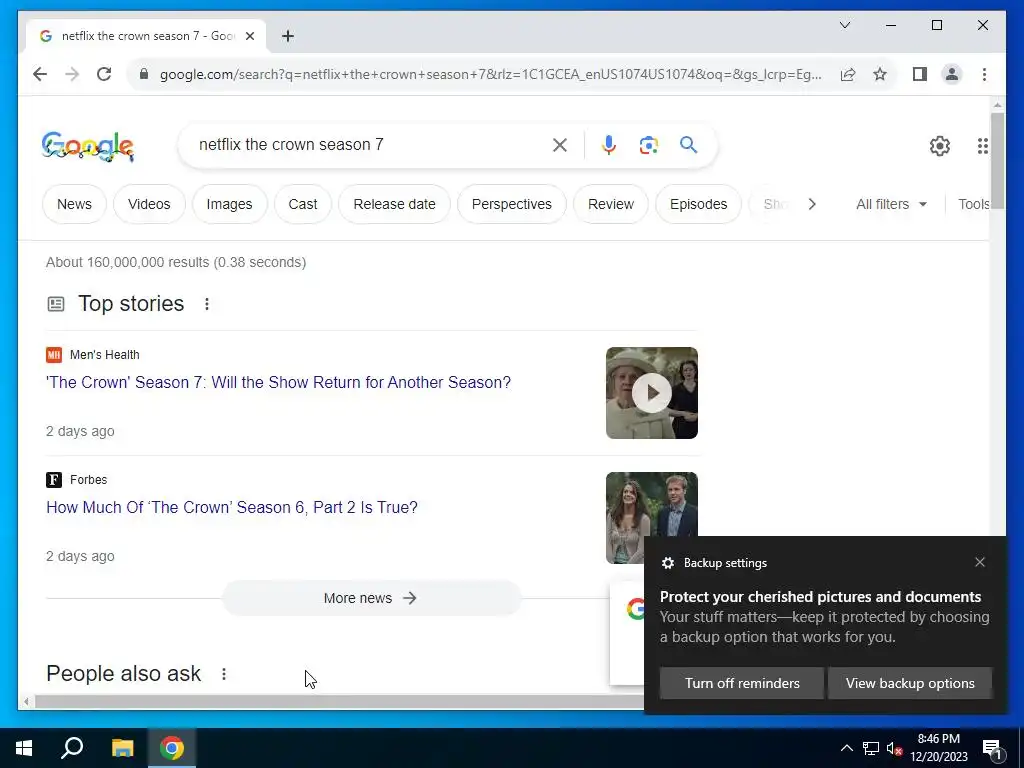The height and width of the screenshot is (768, 1024).
Task: Open Google quick settings gear
Action: click(x=940, y=146)
